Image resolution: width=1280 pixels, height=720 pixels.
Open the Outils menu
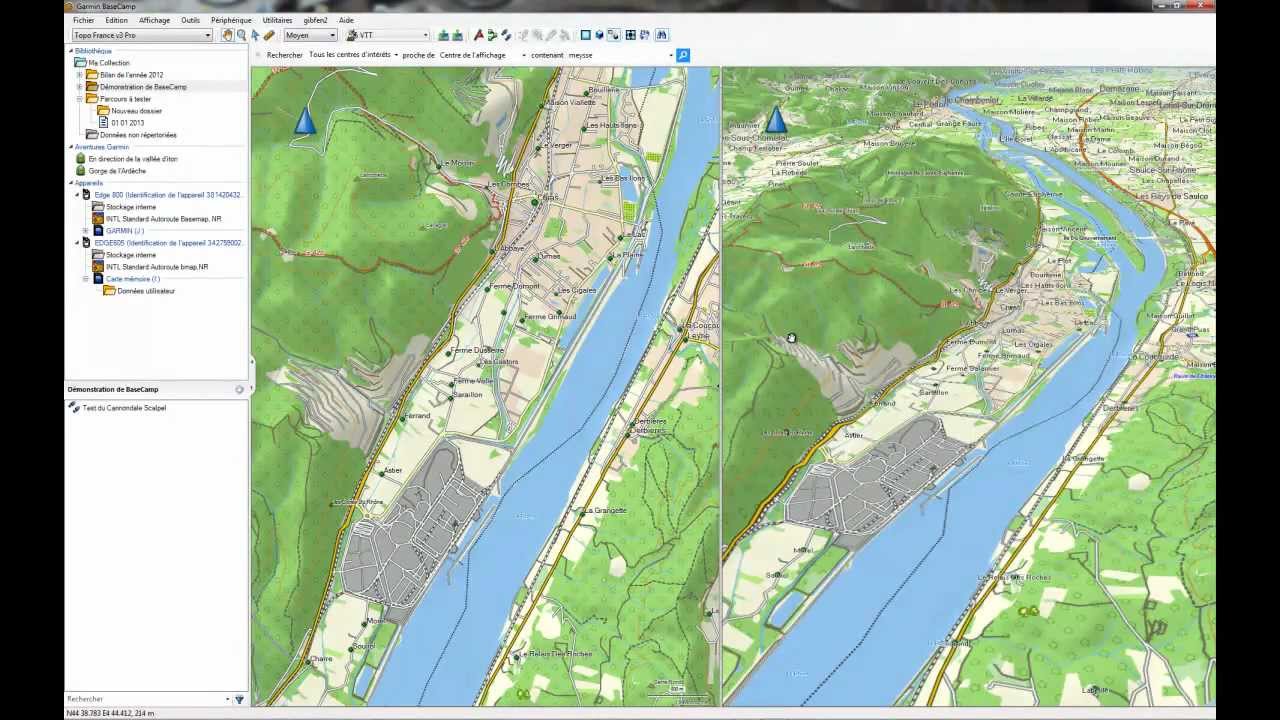pos(190,20)
